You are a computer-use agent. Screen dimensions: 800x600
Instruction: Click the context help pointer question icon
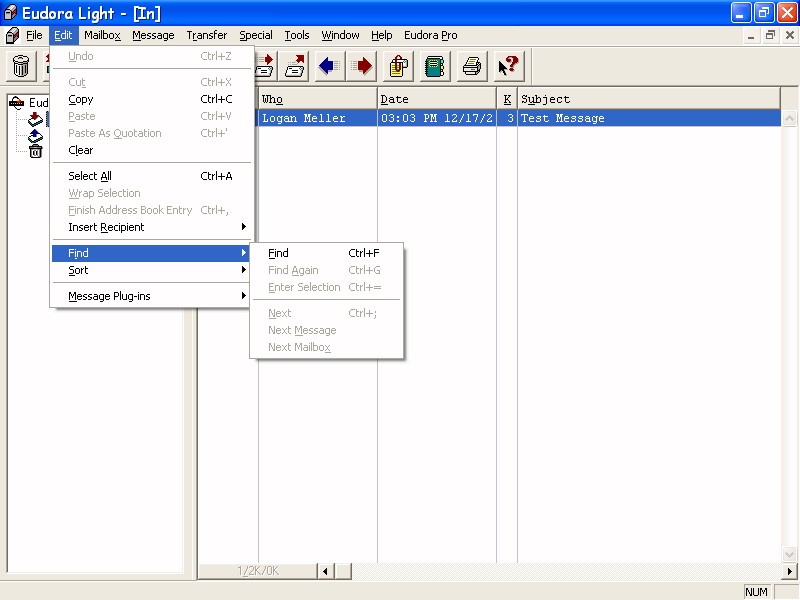pos(508,66)
